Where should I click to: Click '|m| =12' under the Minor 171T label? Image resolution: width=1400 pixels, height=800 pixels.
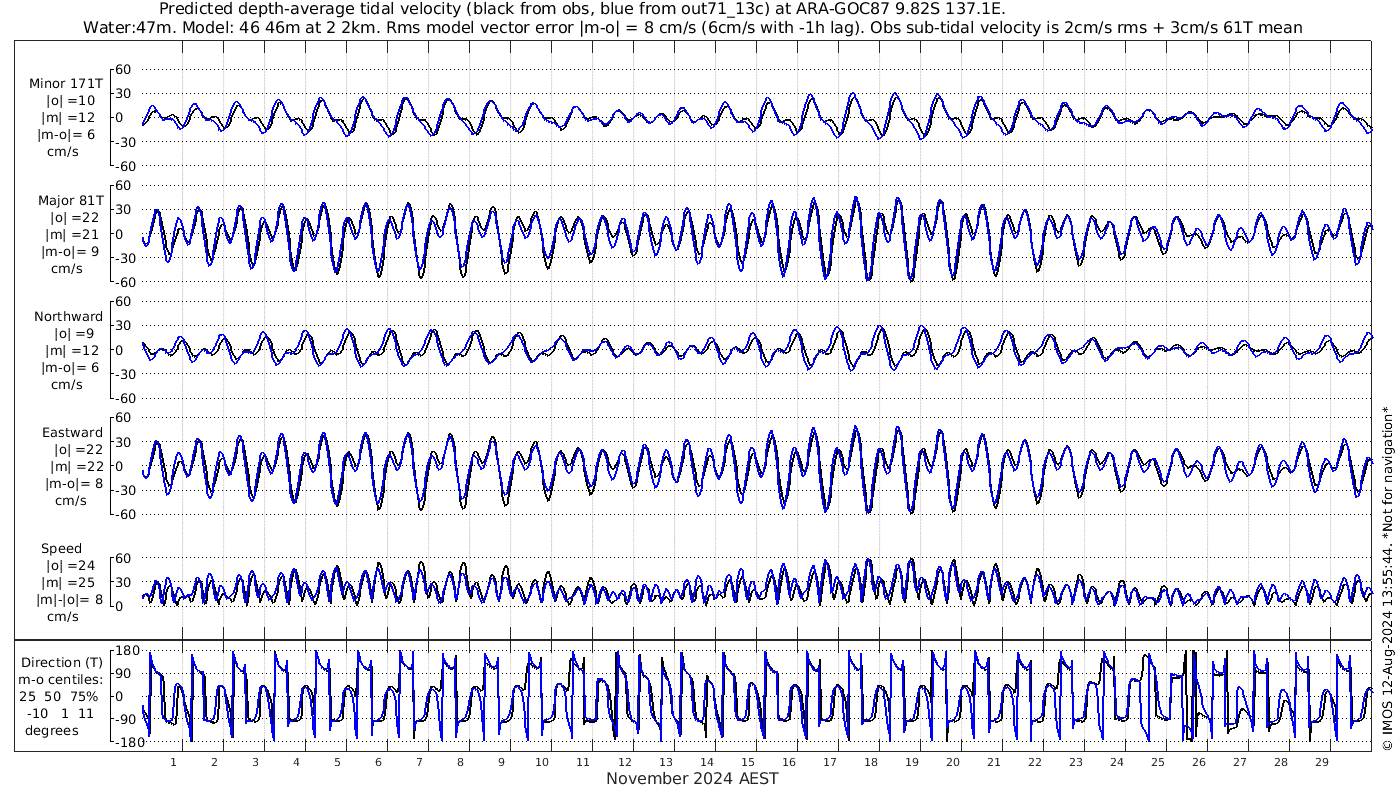coord(70,119)
